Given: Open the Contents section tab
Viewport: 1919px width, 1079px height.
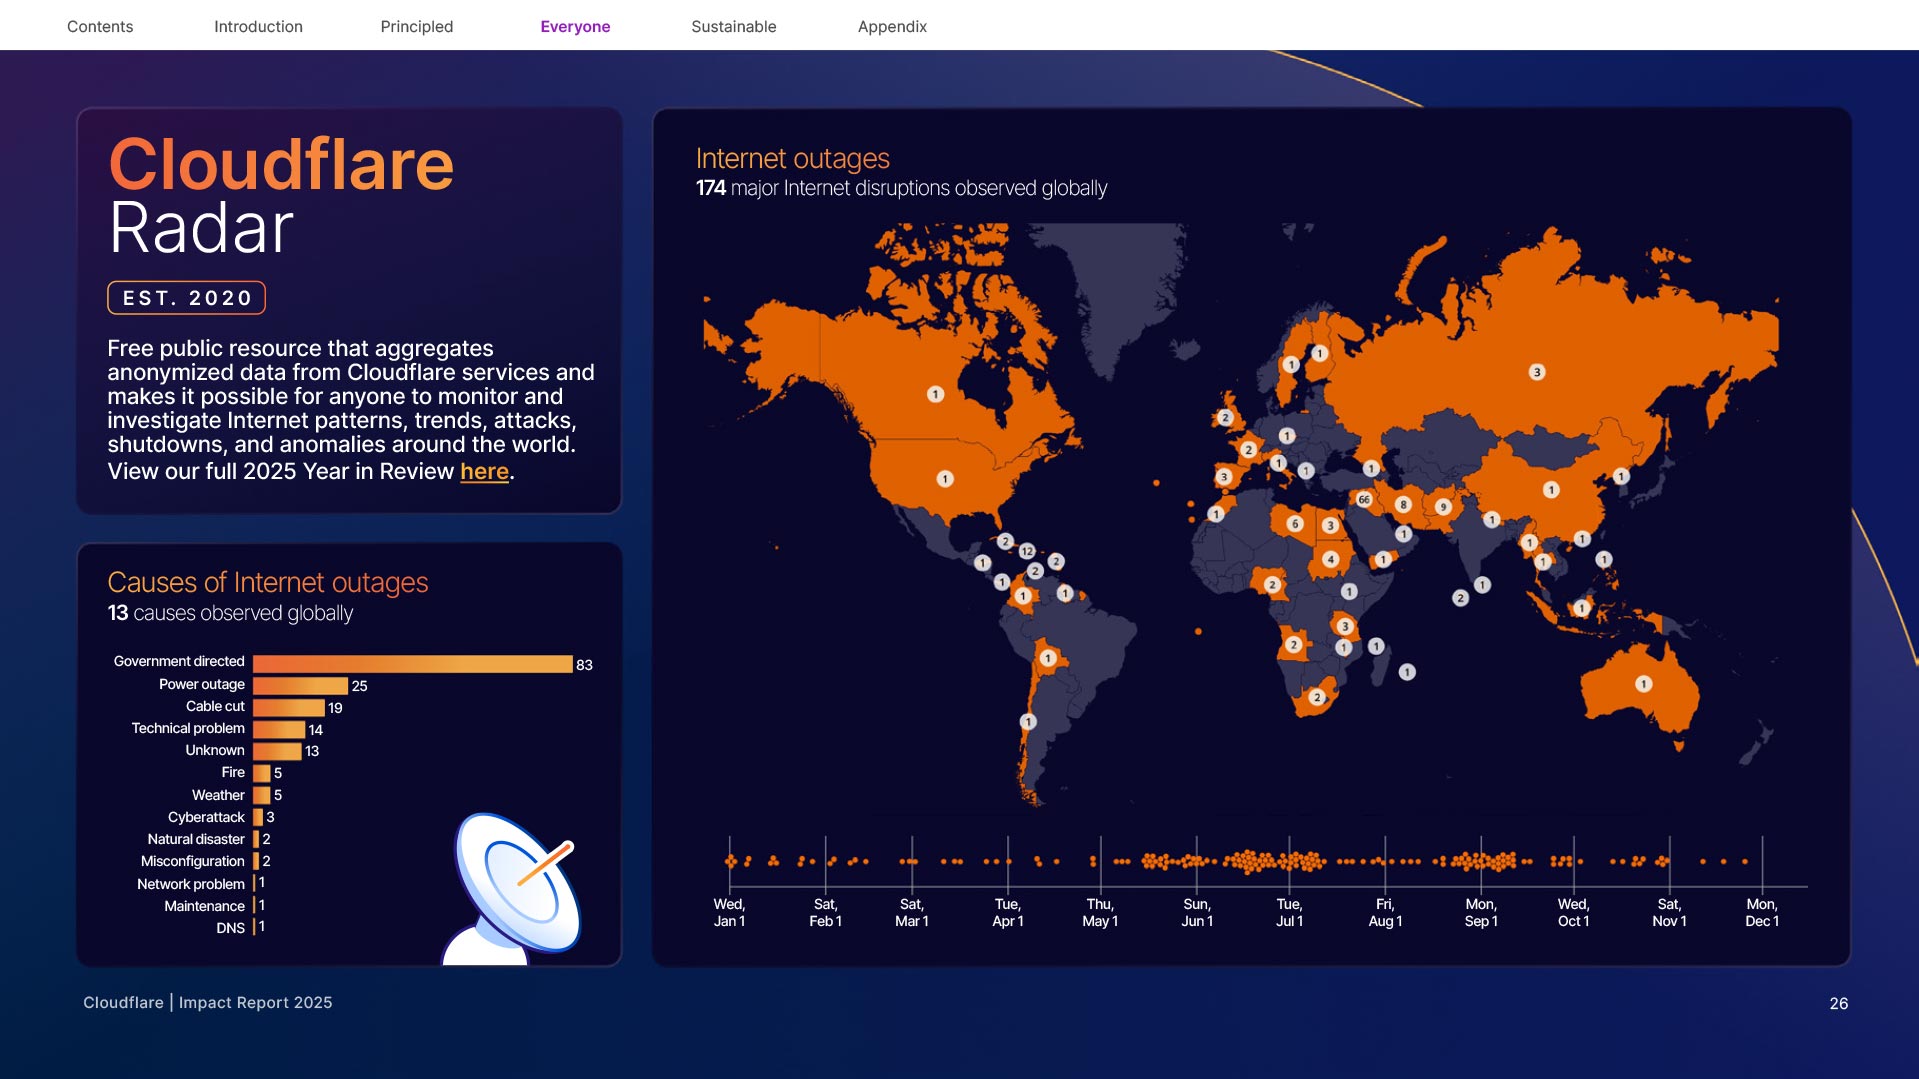Looking at the screenshot, I should (x=100, y=26).
